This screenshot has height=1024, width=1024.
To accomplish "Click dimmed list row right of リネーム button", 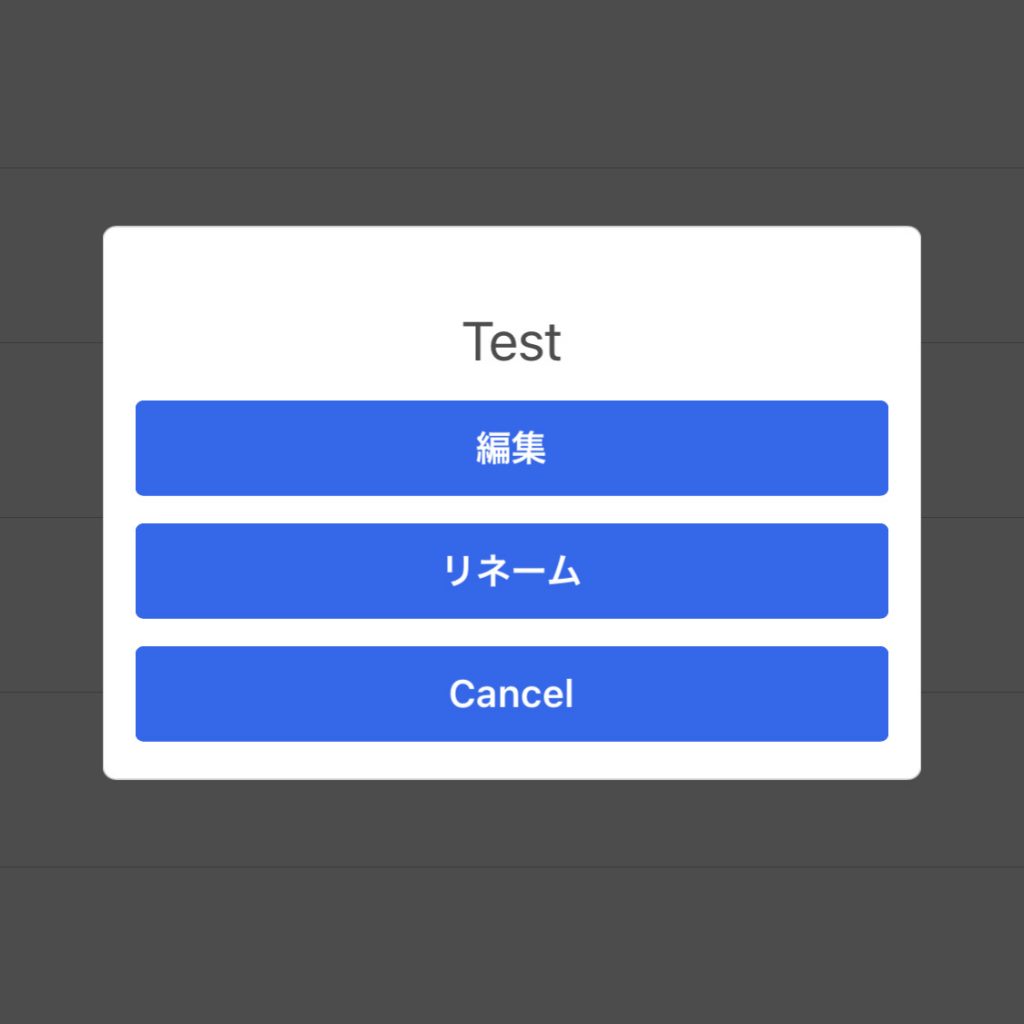I will coord(972,605).
